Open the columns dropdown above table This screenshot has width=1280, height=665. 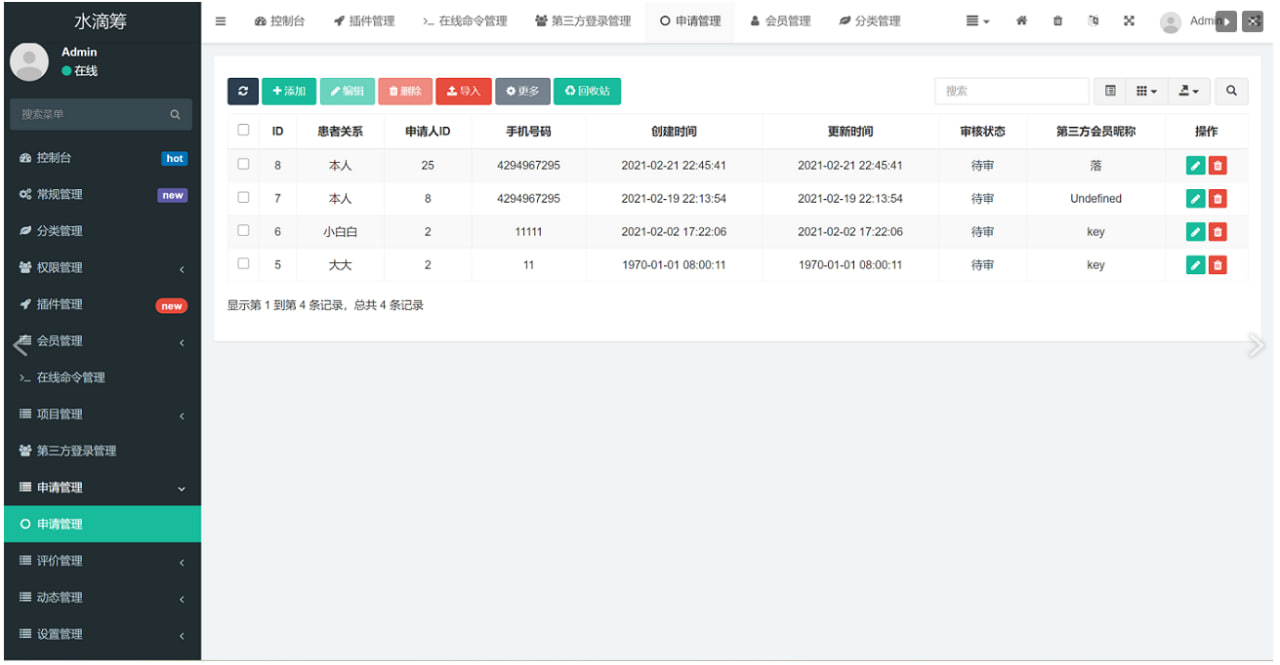1146,91
